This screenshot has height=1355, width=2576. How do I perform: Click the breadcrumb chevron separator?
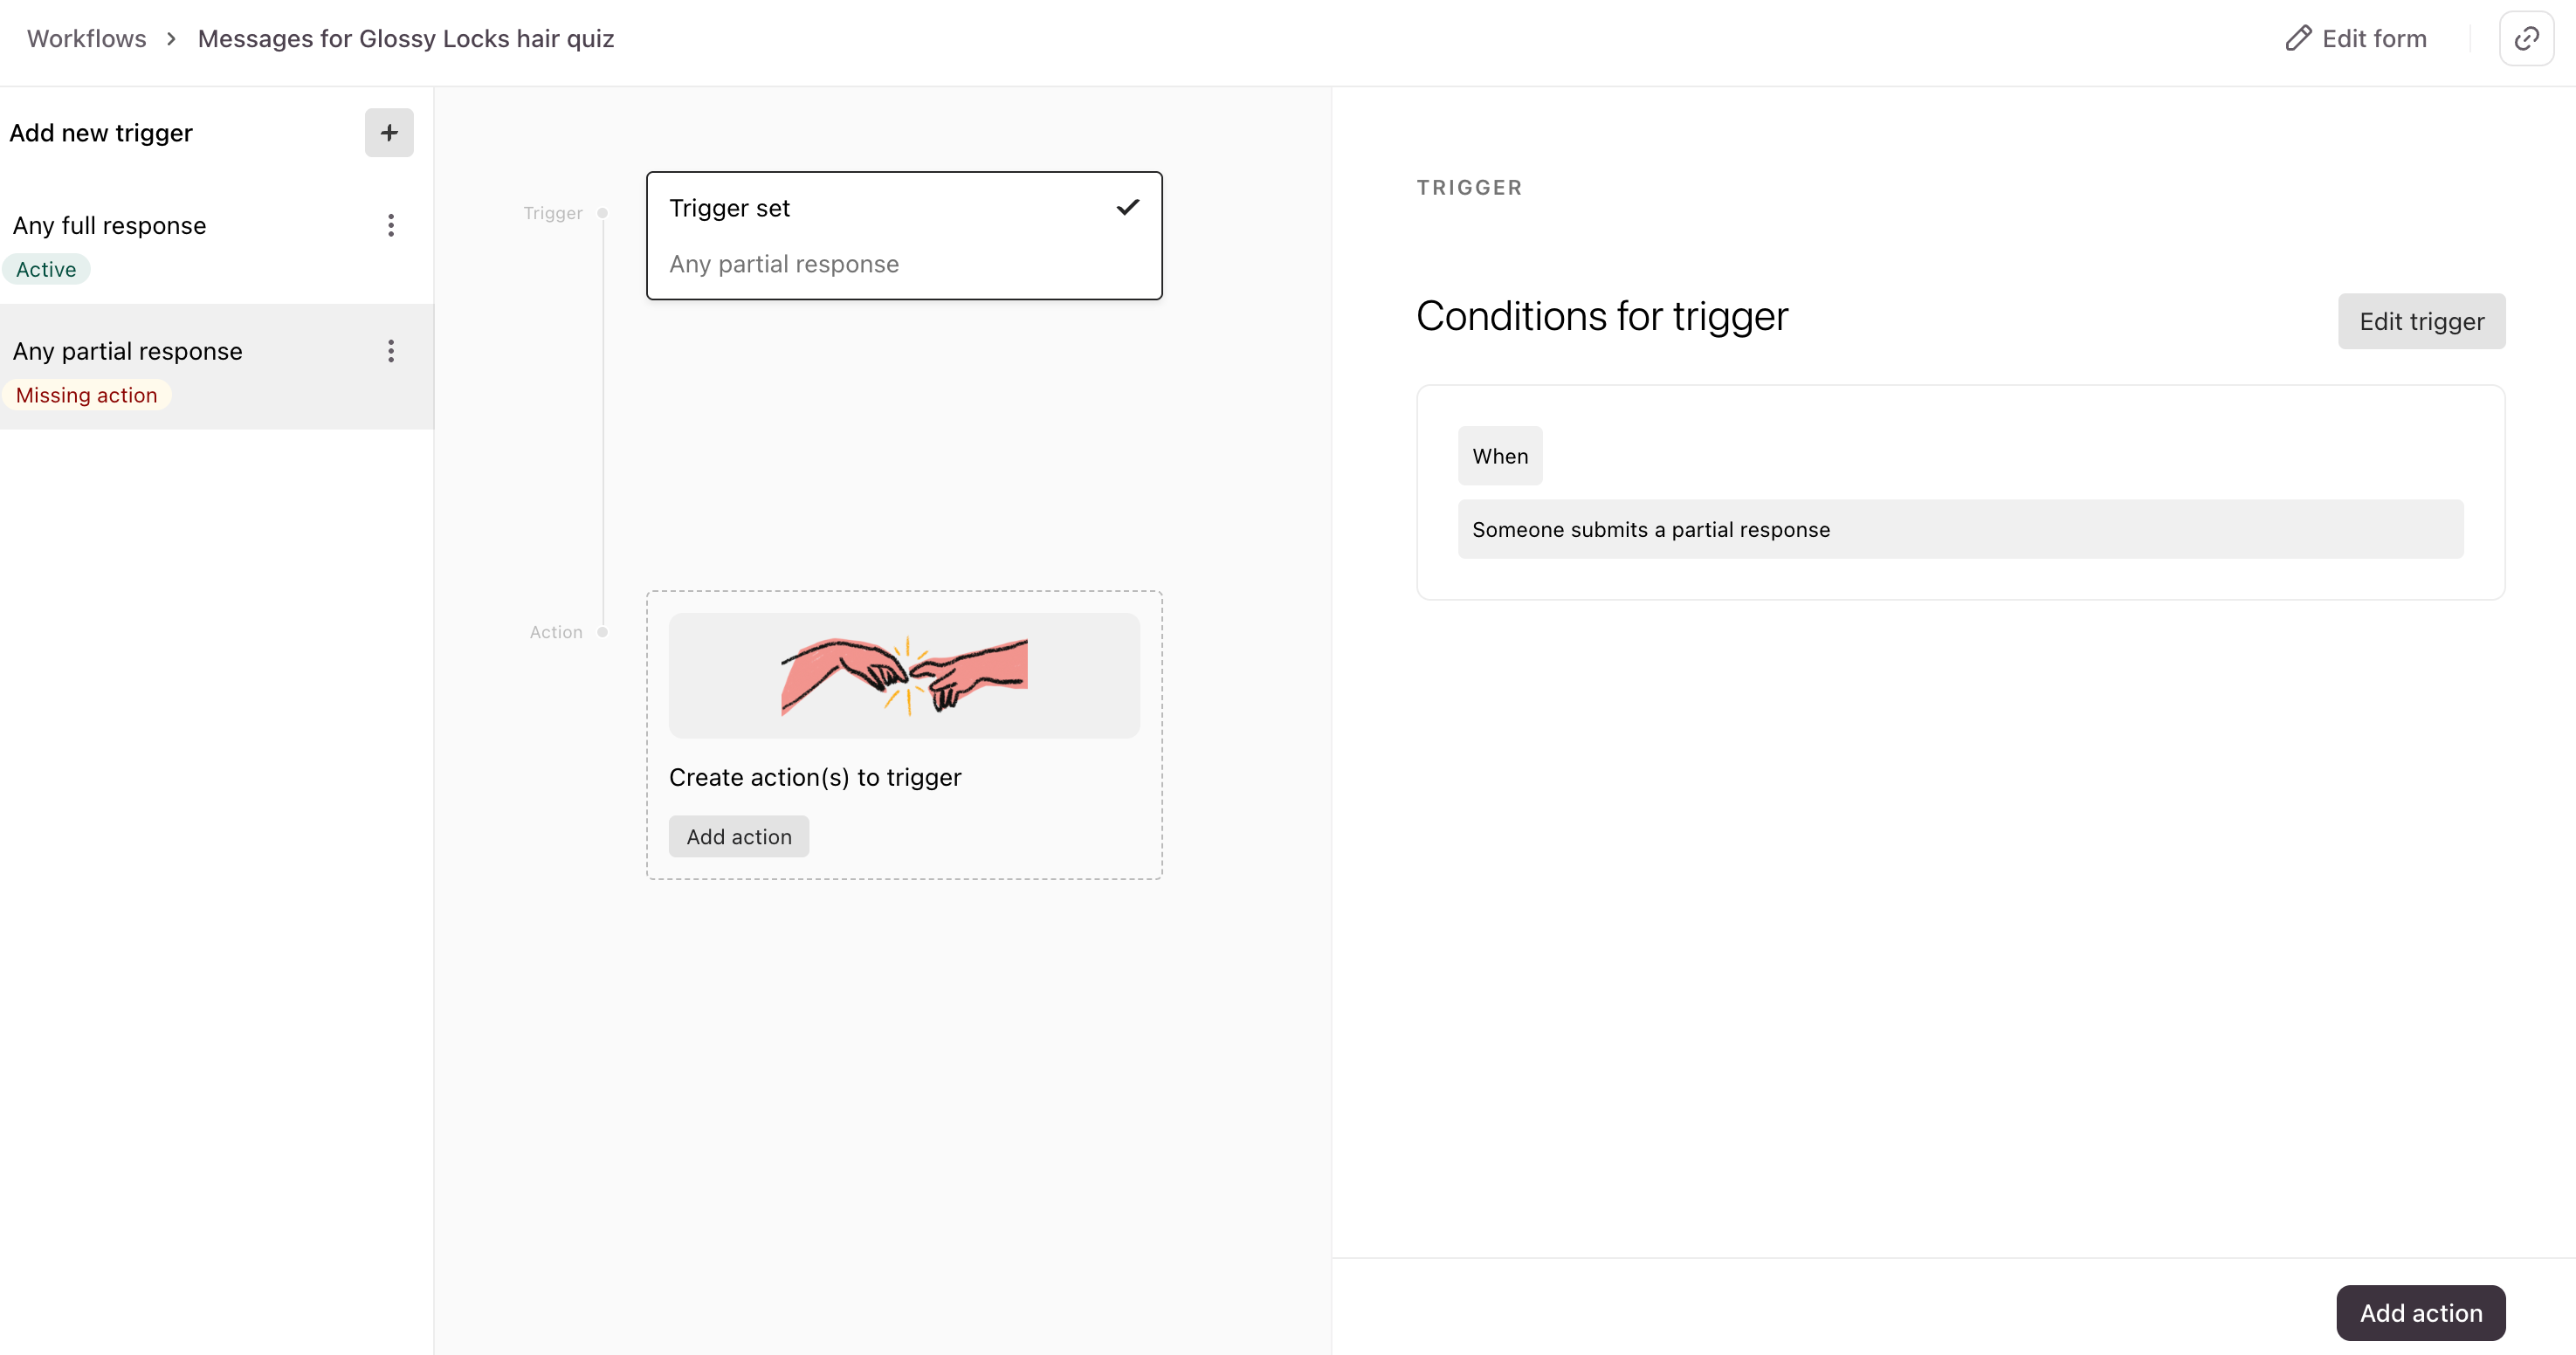[x=172, y=39]
